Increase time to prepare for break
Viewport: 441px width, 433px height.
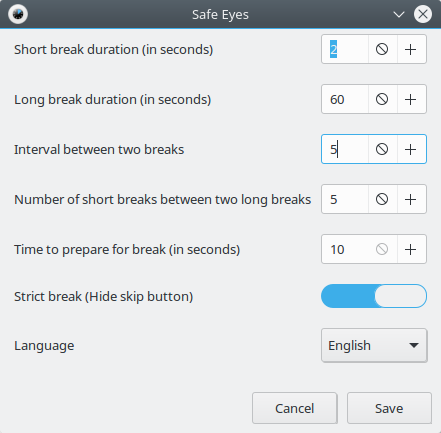(411, 249)
